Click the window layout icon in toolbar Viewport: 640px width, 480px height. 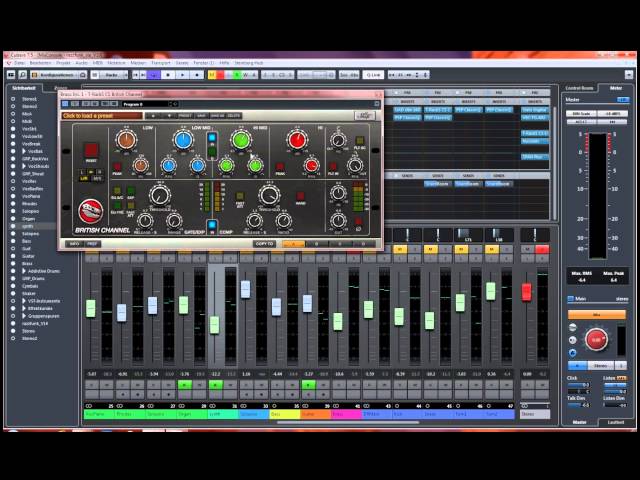coord(11,75)
